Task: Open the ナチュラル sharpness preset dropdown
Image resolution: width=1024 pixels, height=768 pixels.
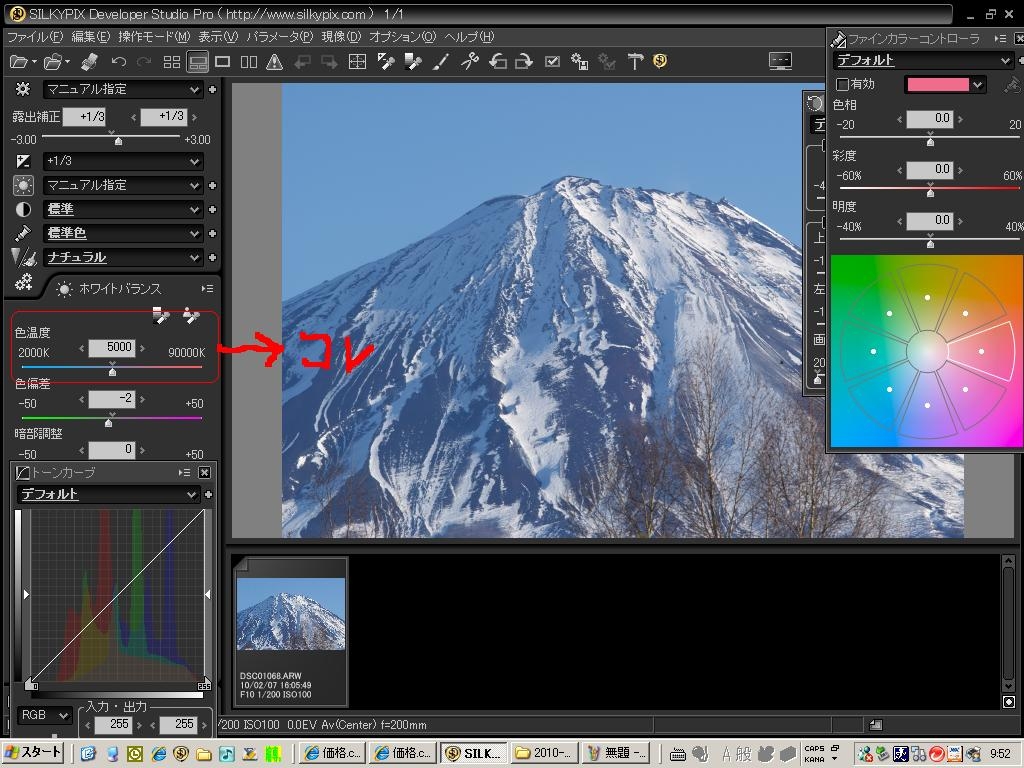Action: [123, 257]
